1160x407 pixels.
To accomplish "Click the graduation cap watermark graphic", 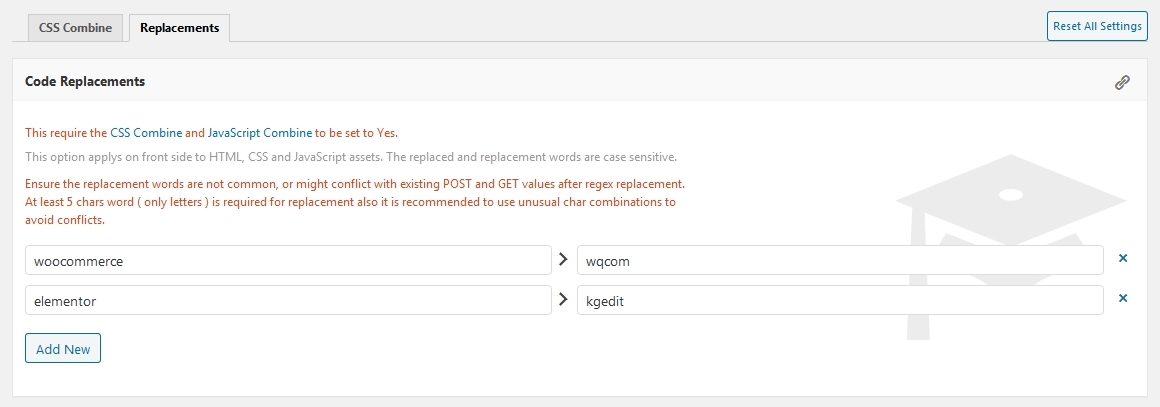I will click(1011, 246).
